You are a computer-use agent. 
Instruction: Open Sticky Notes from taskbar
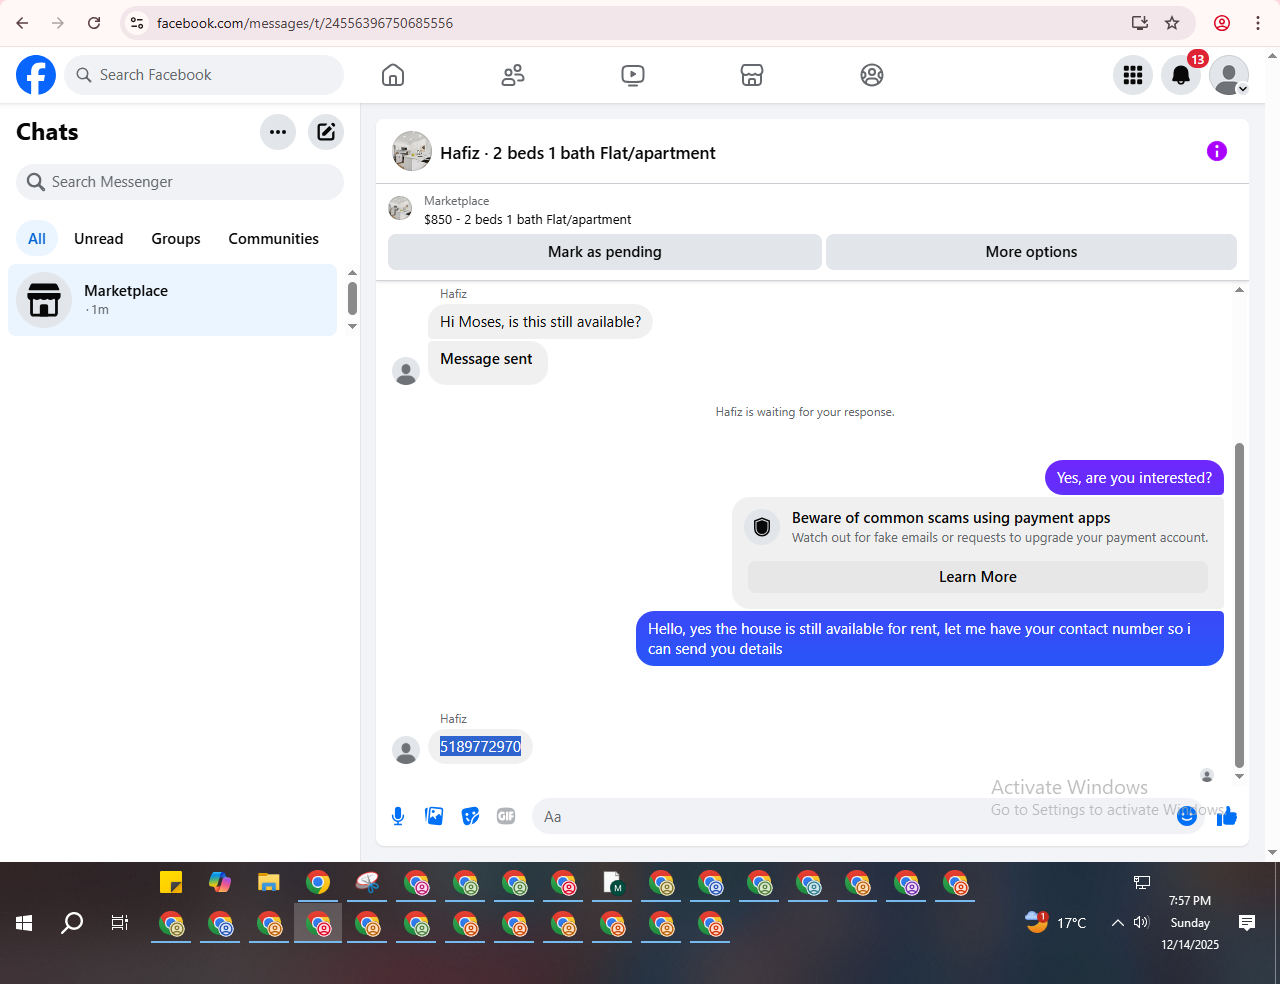click(171, 882)
